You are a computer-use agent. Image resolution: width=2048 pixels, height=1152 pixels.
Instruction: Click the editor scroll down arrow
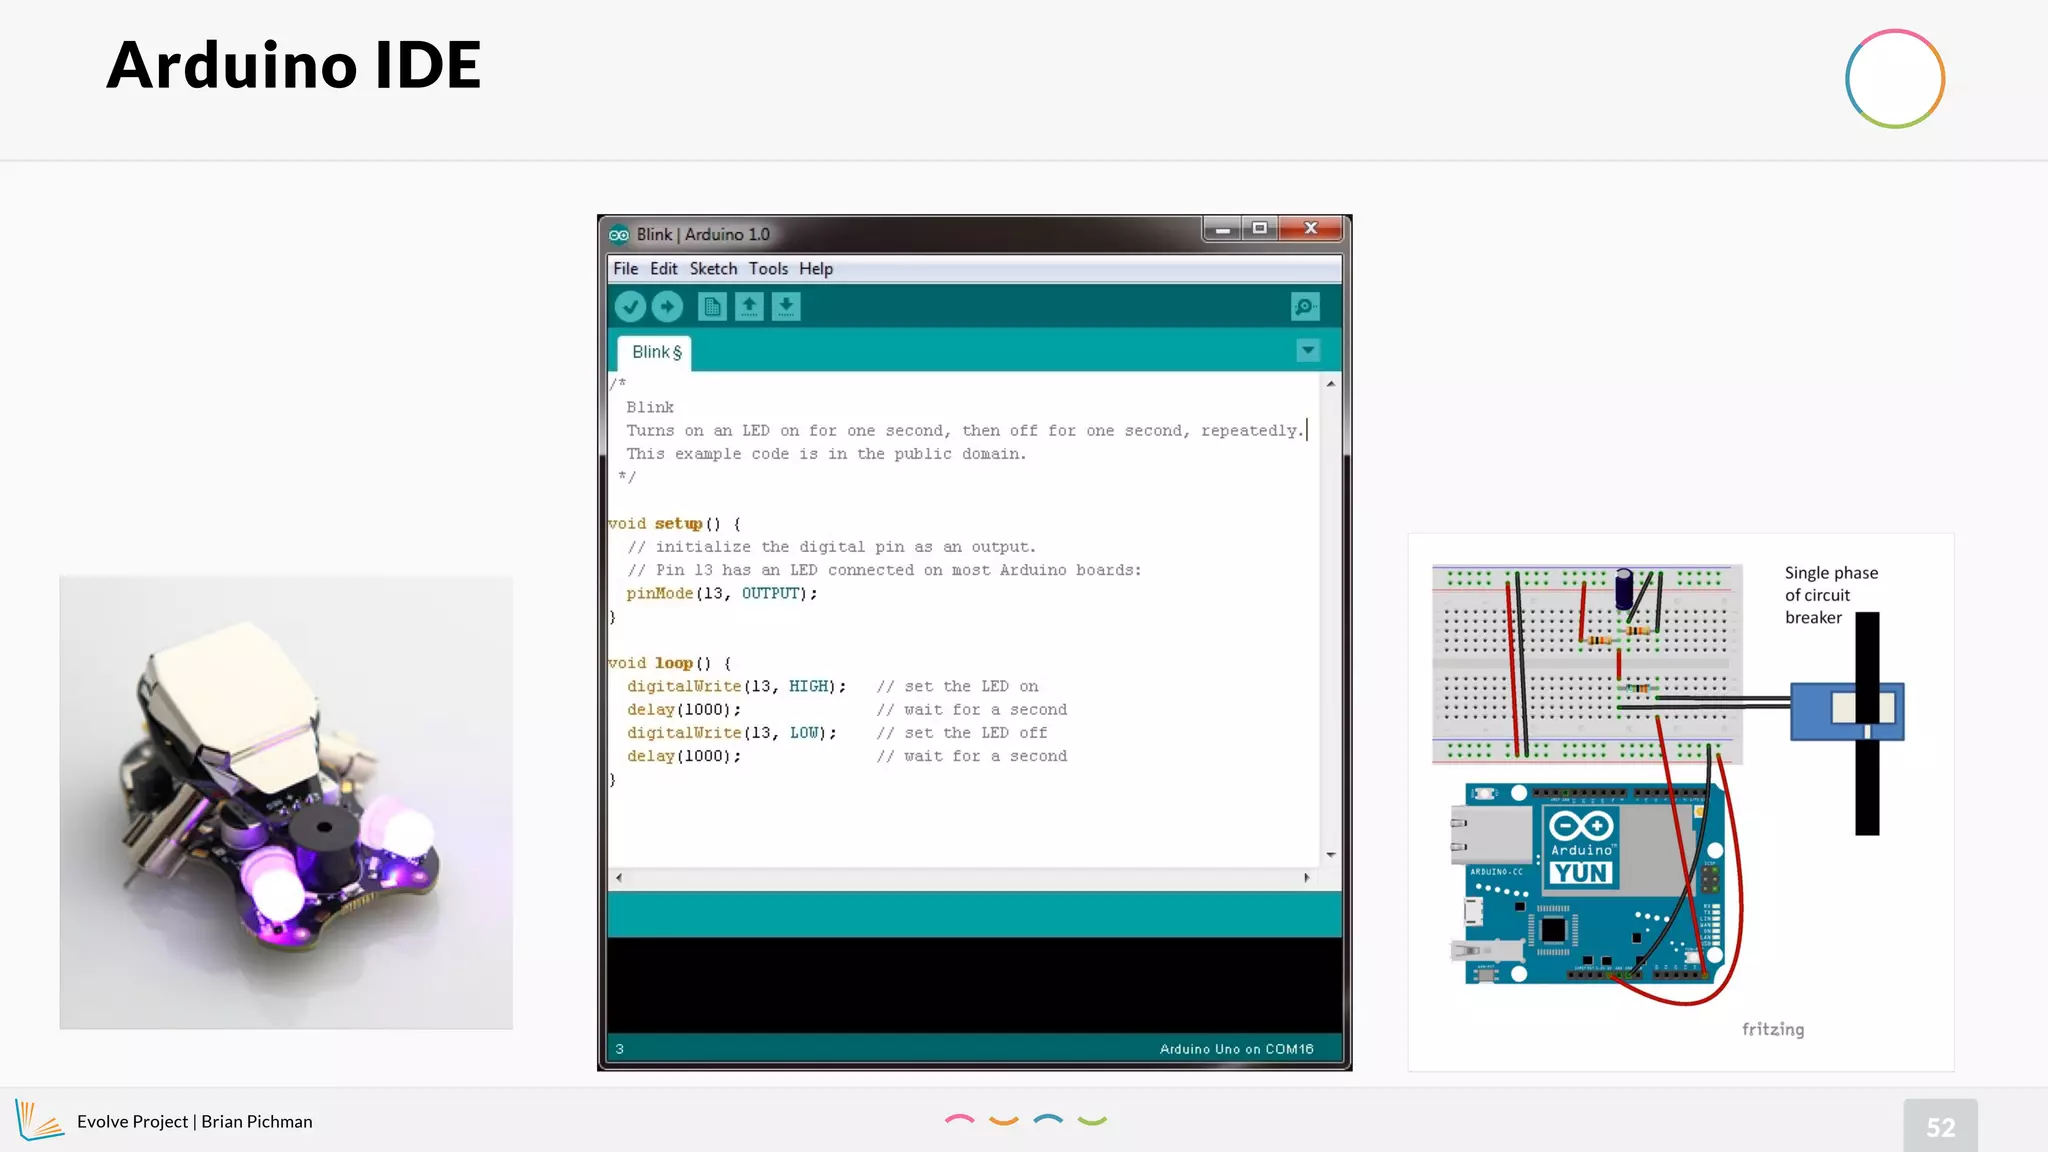pos(1331,855)
